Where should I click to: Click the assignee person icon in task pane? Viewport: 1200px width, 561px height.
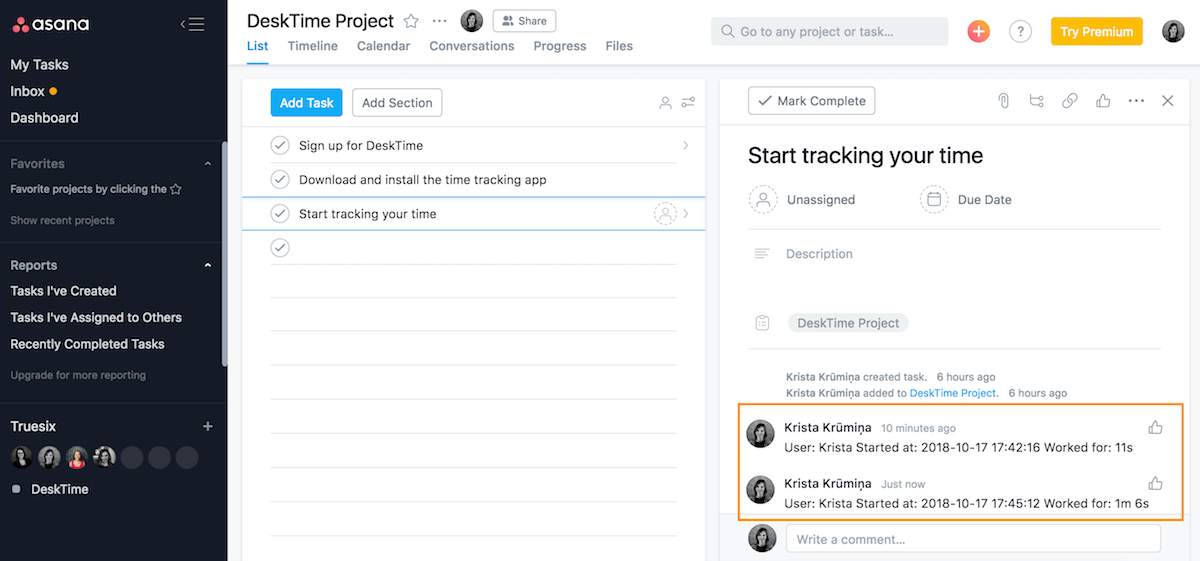tap(763, 199)
